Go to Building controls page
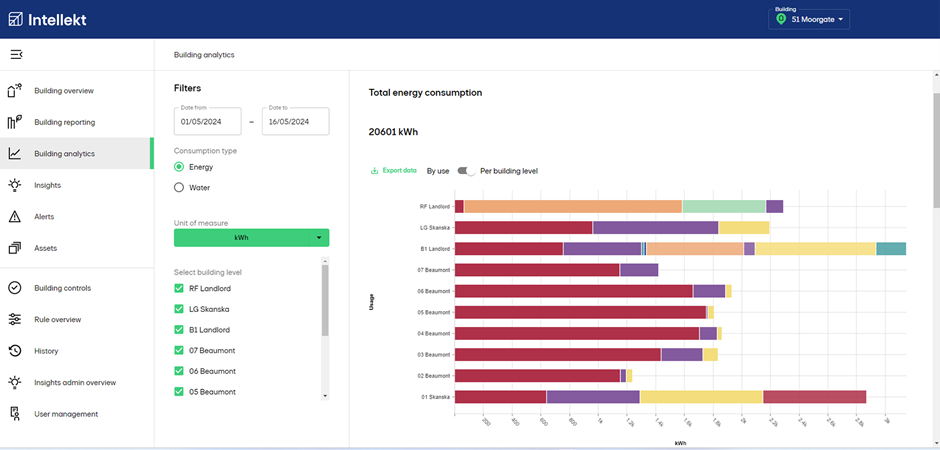Viewport: 940px width, 450px height. pyautogui.click(x=62, y=288)
